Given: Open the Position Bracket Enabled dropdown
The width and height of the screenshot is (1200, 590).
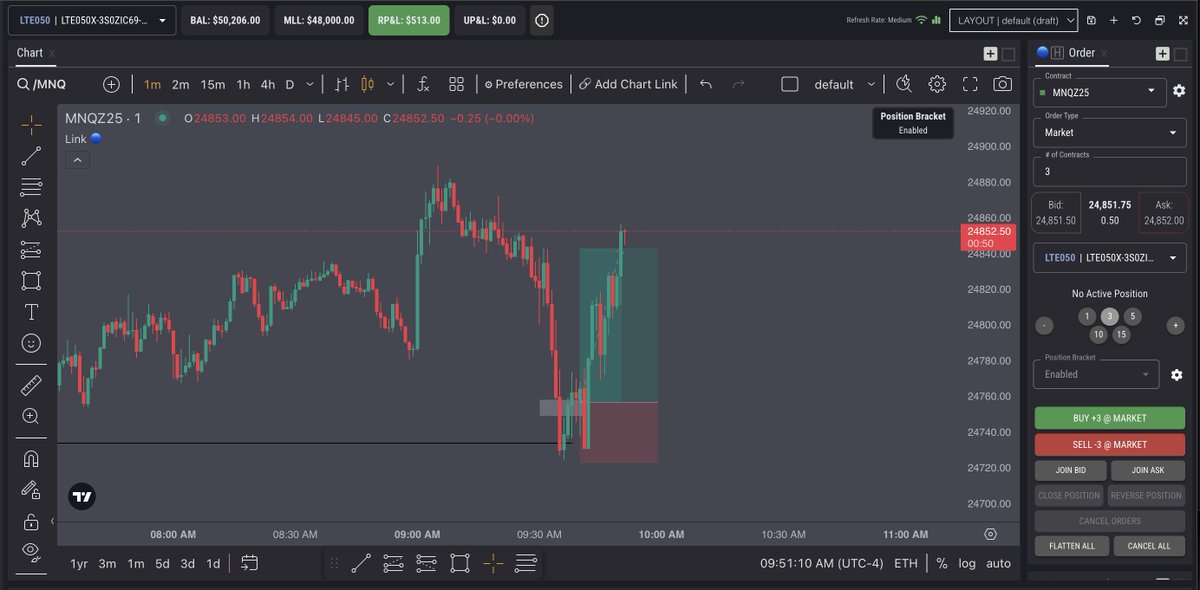Looking at the screenshot, I should click(x=1096, y=374).
